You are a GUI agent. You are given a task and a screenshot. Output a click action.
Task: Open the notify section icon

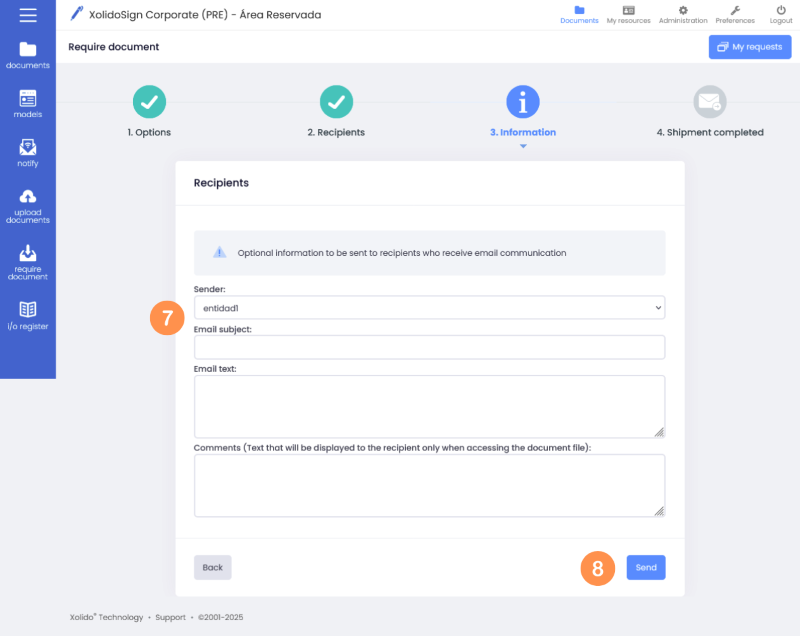28,148
